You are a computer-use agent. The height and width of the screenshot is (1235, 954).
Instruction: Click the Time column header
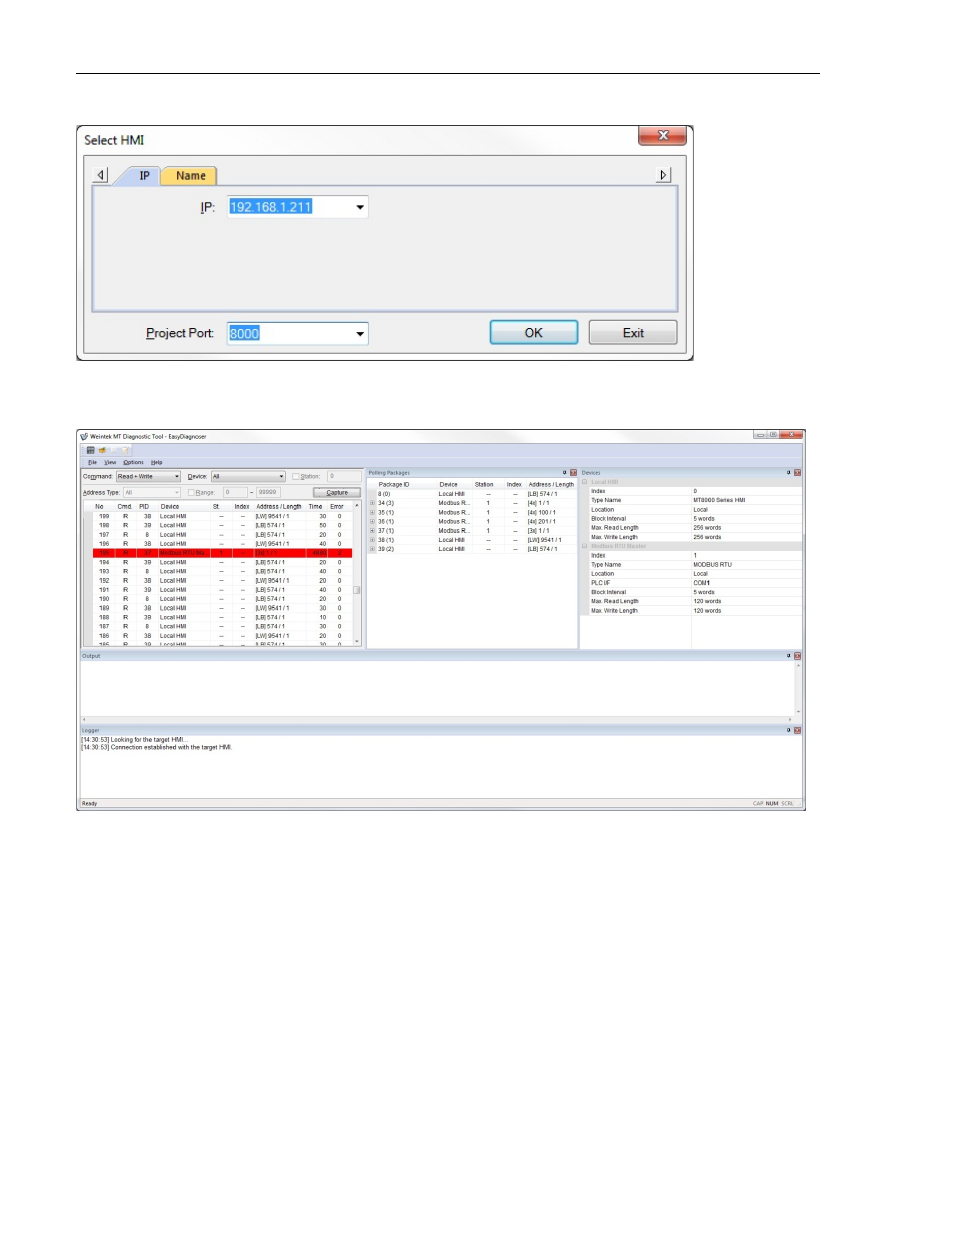(316, 507)
